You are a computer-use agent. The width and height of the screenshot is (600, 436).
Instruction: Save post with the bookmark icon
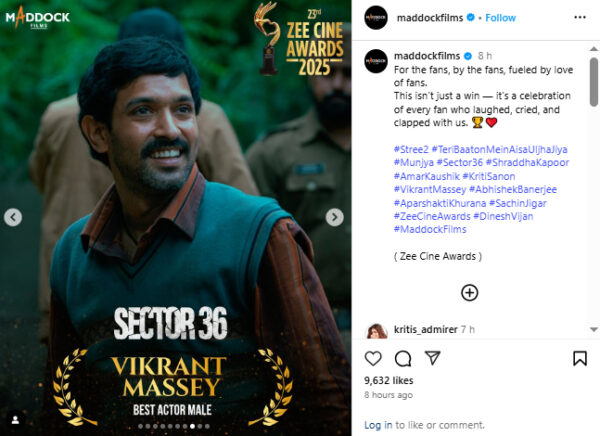580,358
